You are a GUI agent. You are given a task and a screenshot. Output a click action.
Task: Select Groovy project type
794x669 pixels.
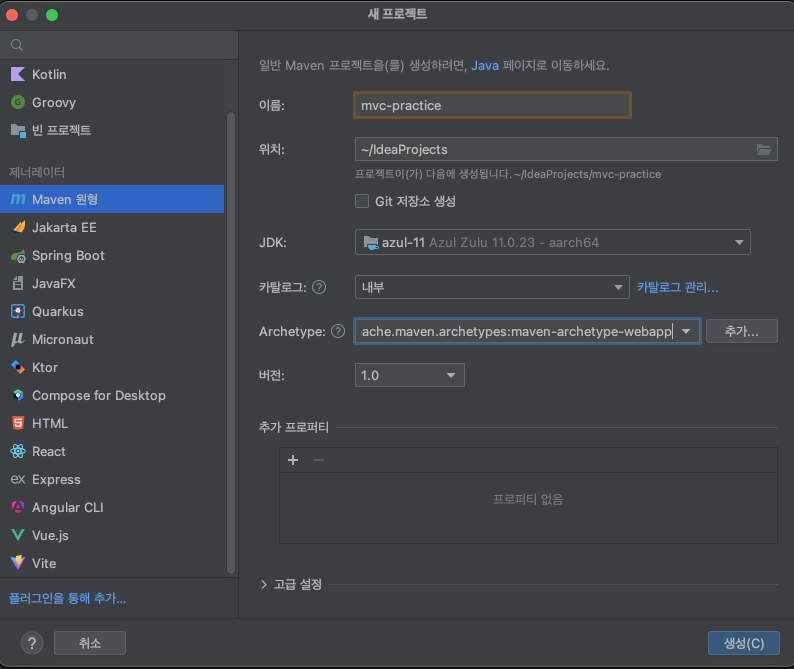tap(112, 102)
